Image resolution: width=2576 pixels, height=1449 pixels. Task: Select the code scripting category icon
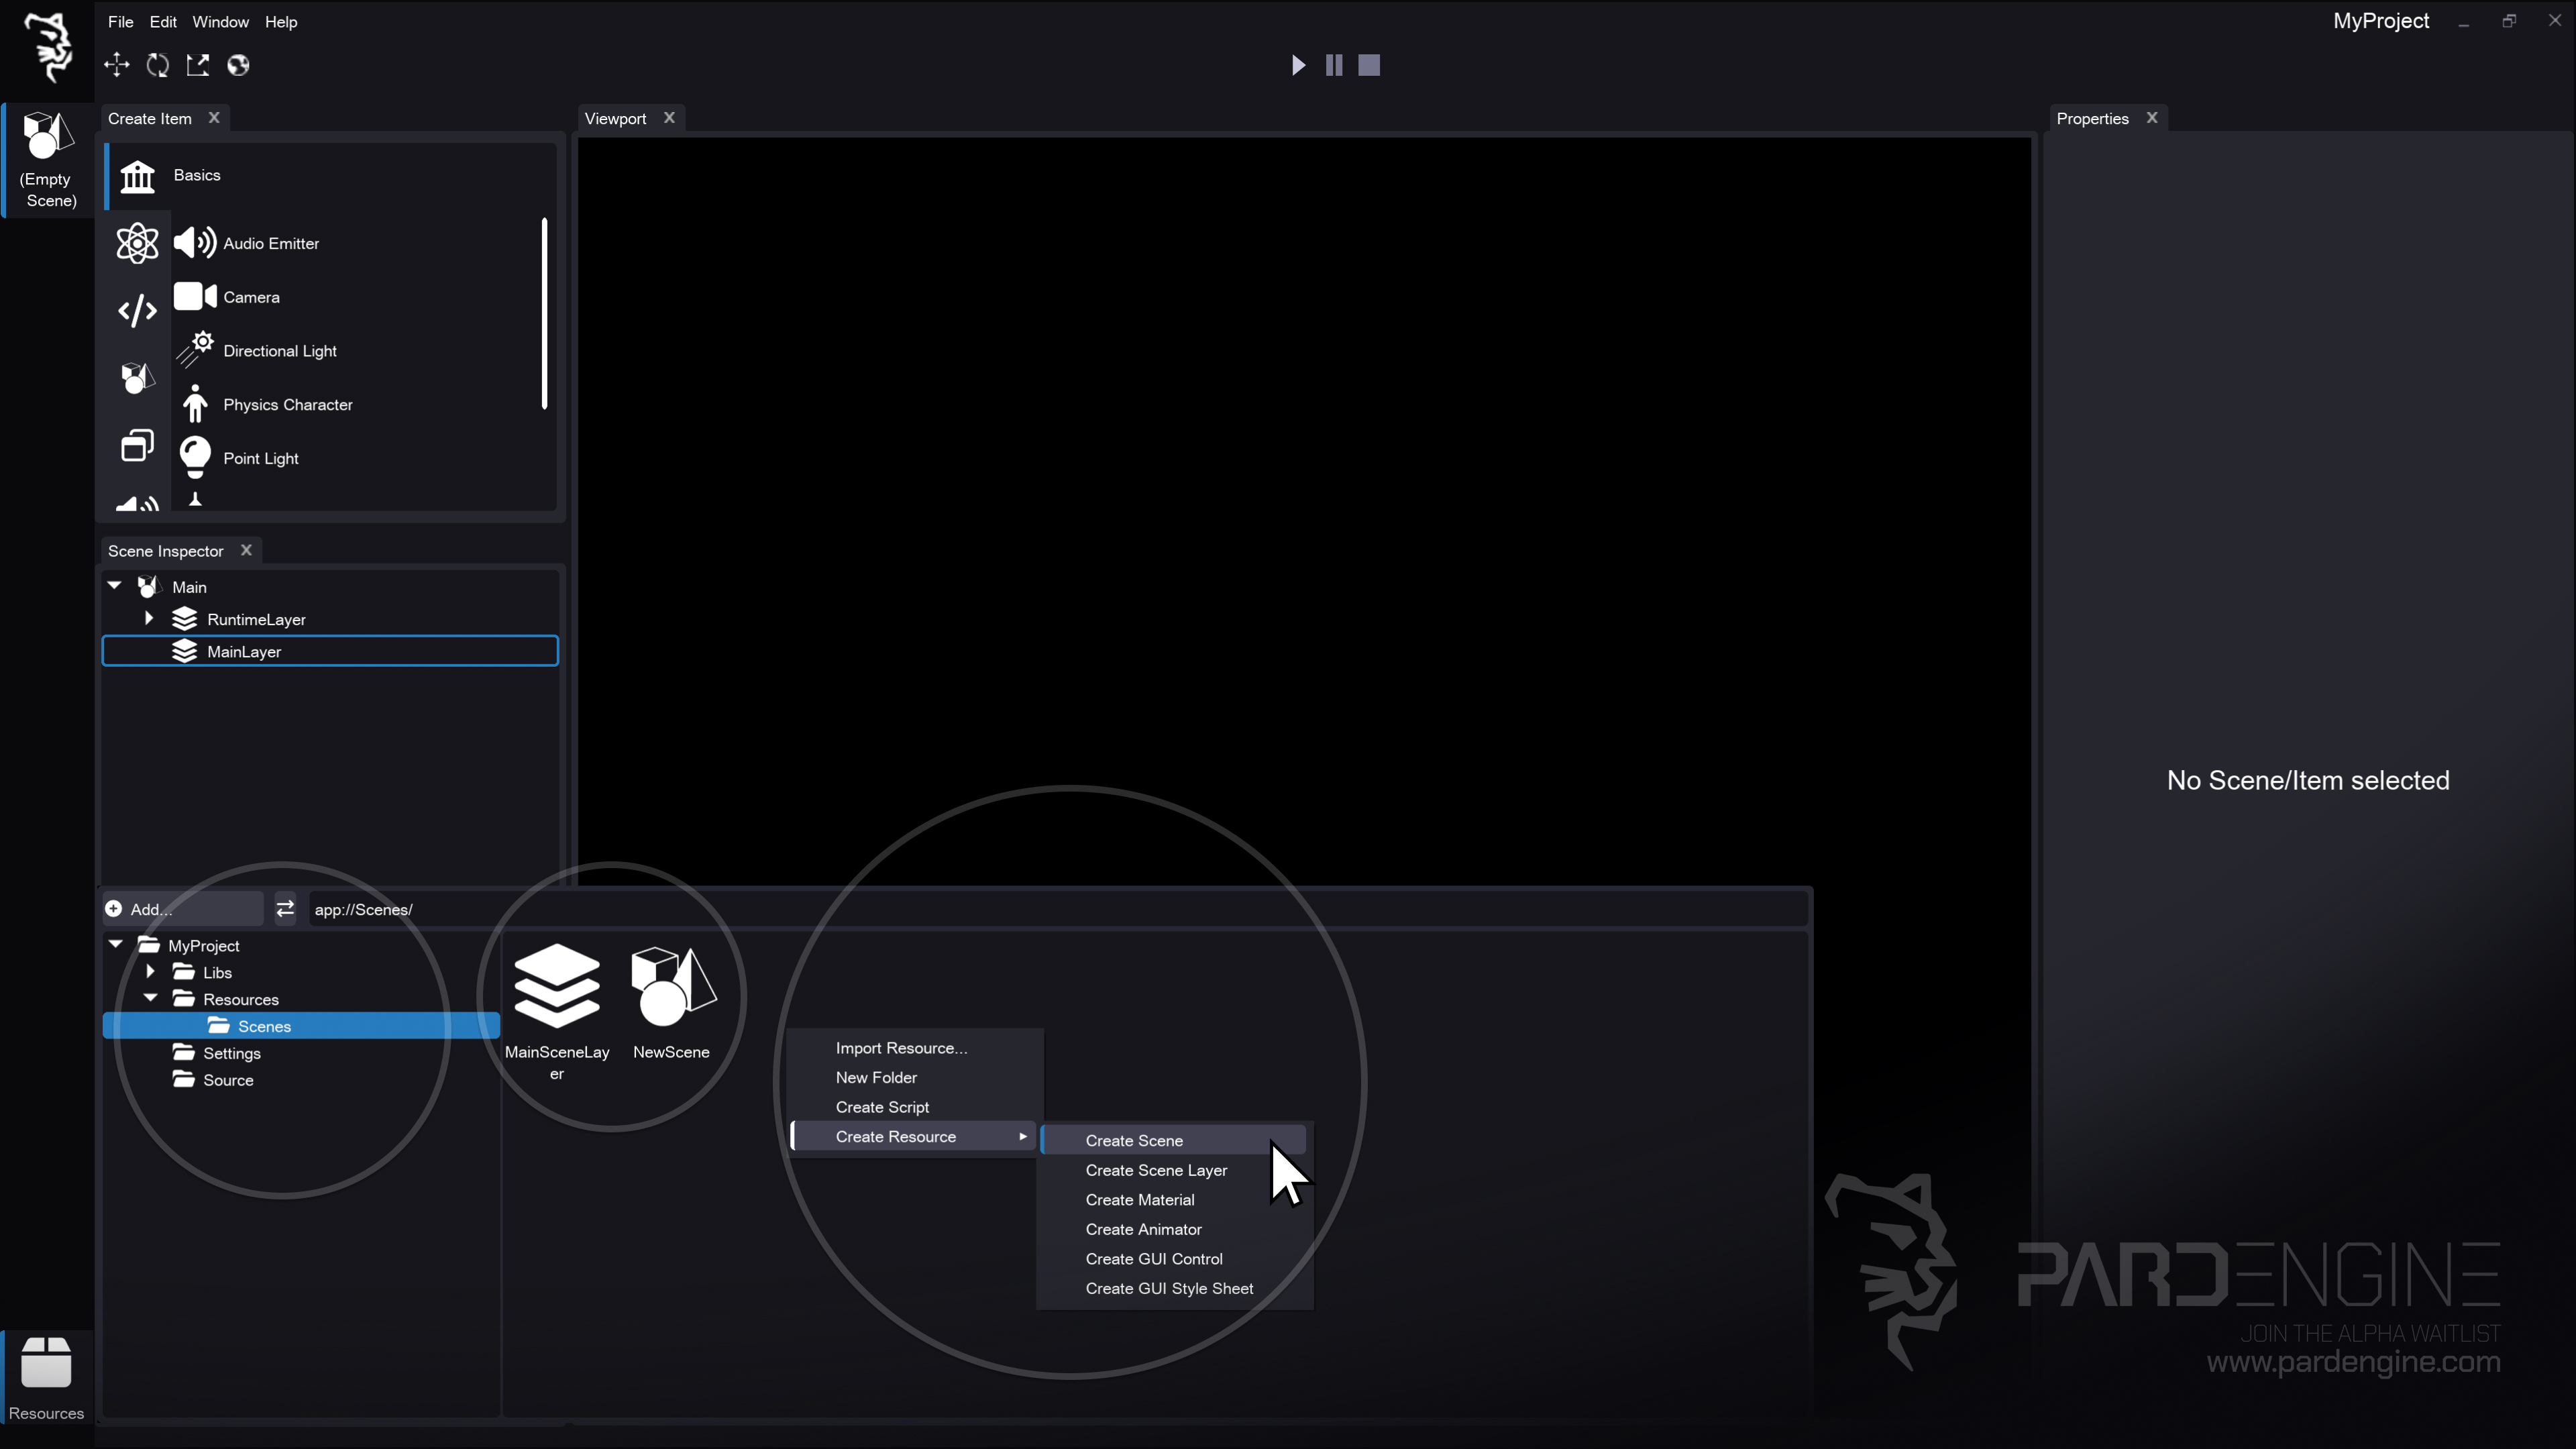click(137, 311)
